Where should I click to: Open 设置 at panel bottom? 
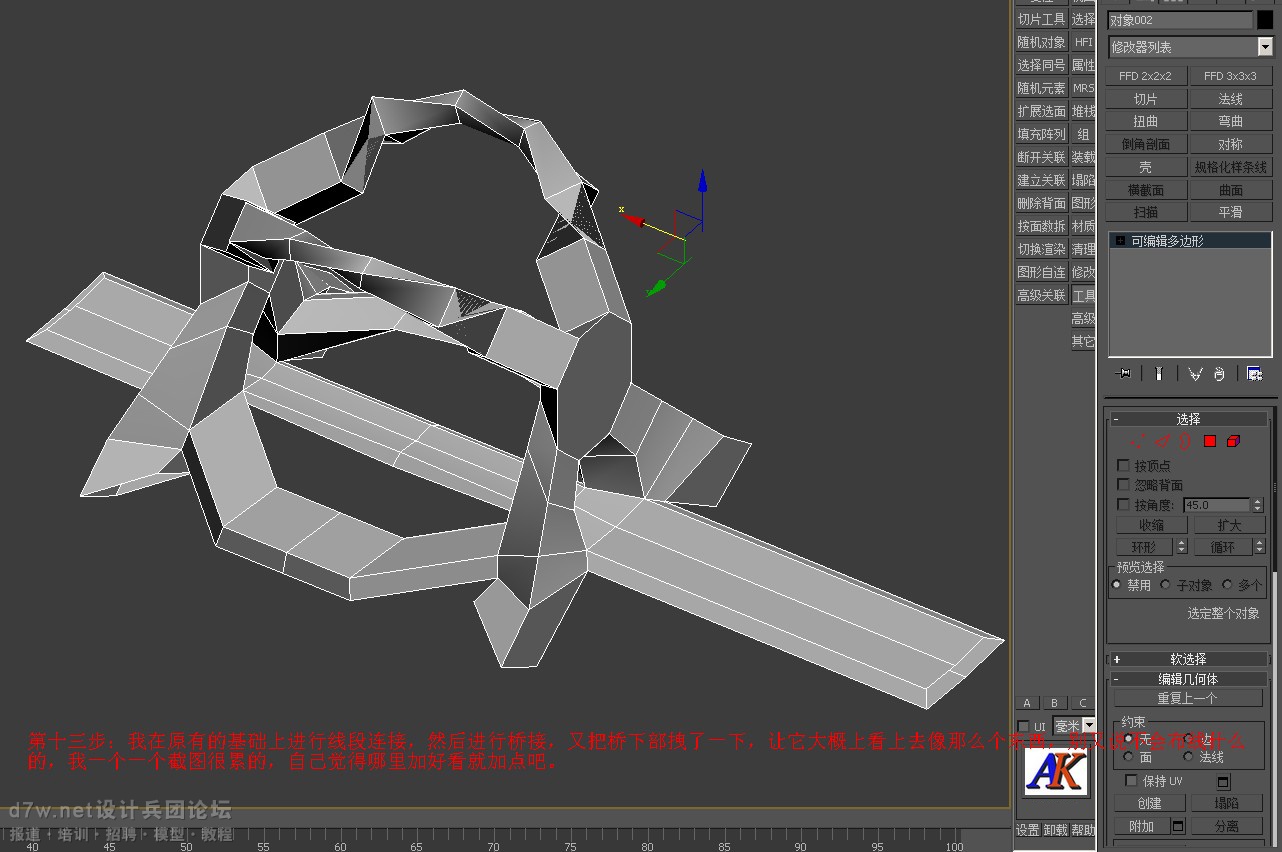click(x=1028, y=830)
